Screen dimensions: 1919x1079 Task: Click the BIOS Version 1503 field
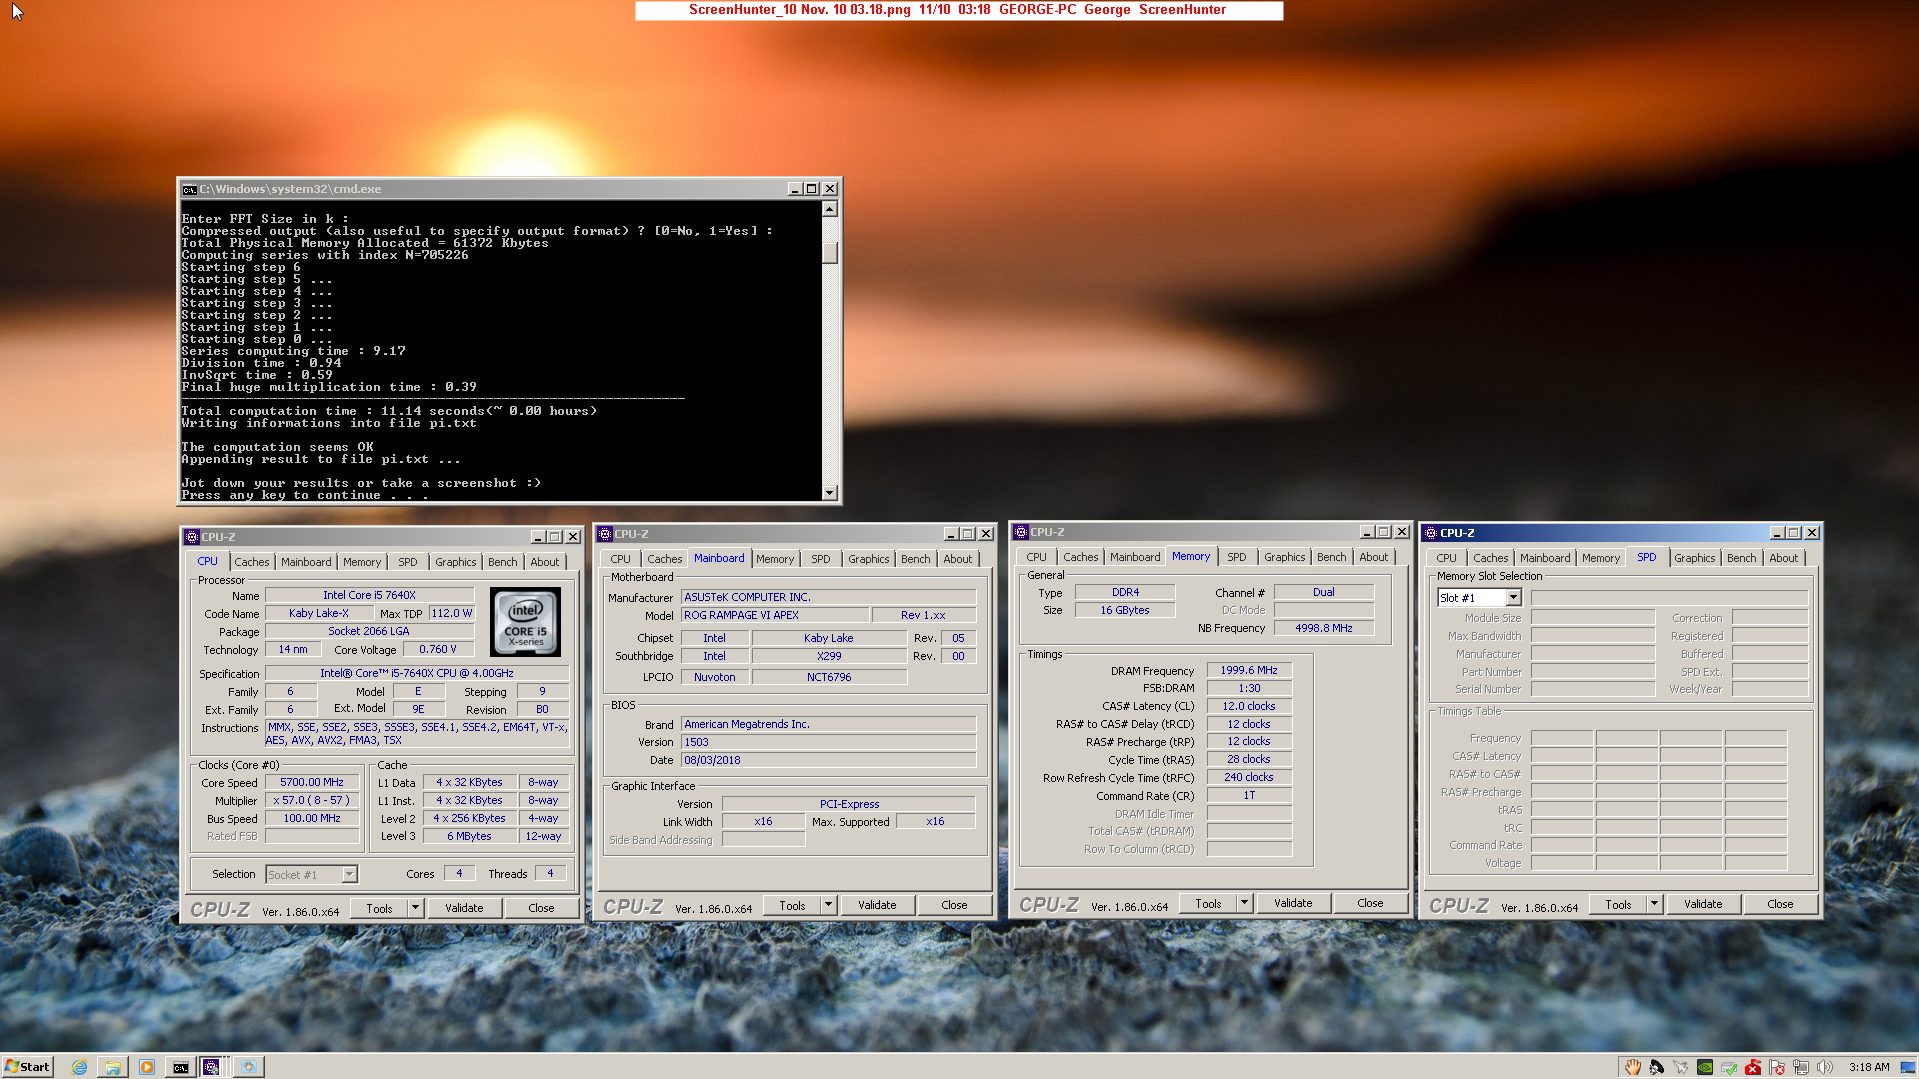829,742
